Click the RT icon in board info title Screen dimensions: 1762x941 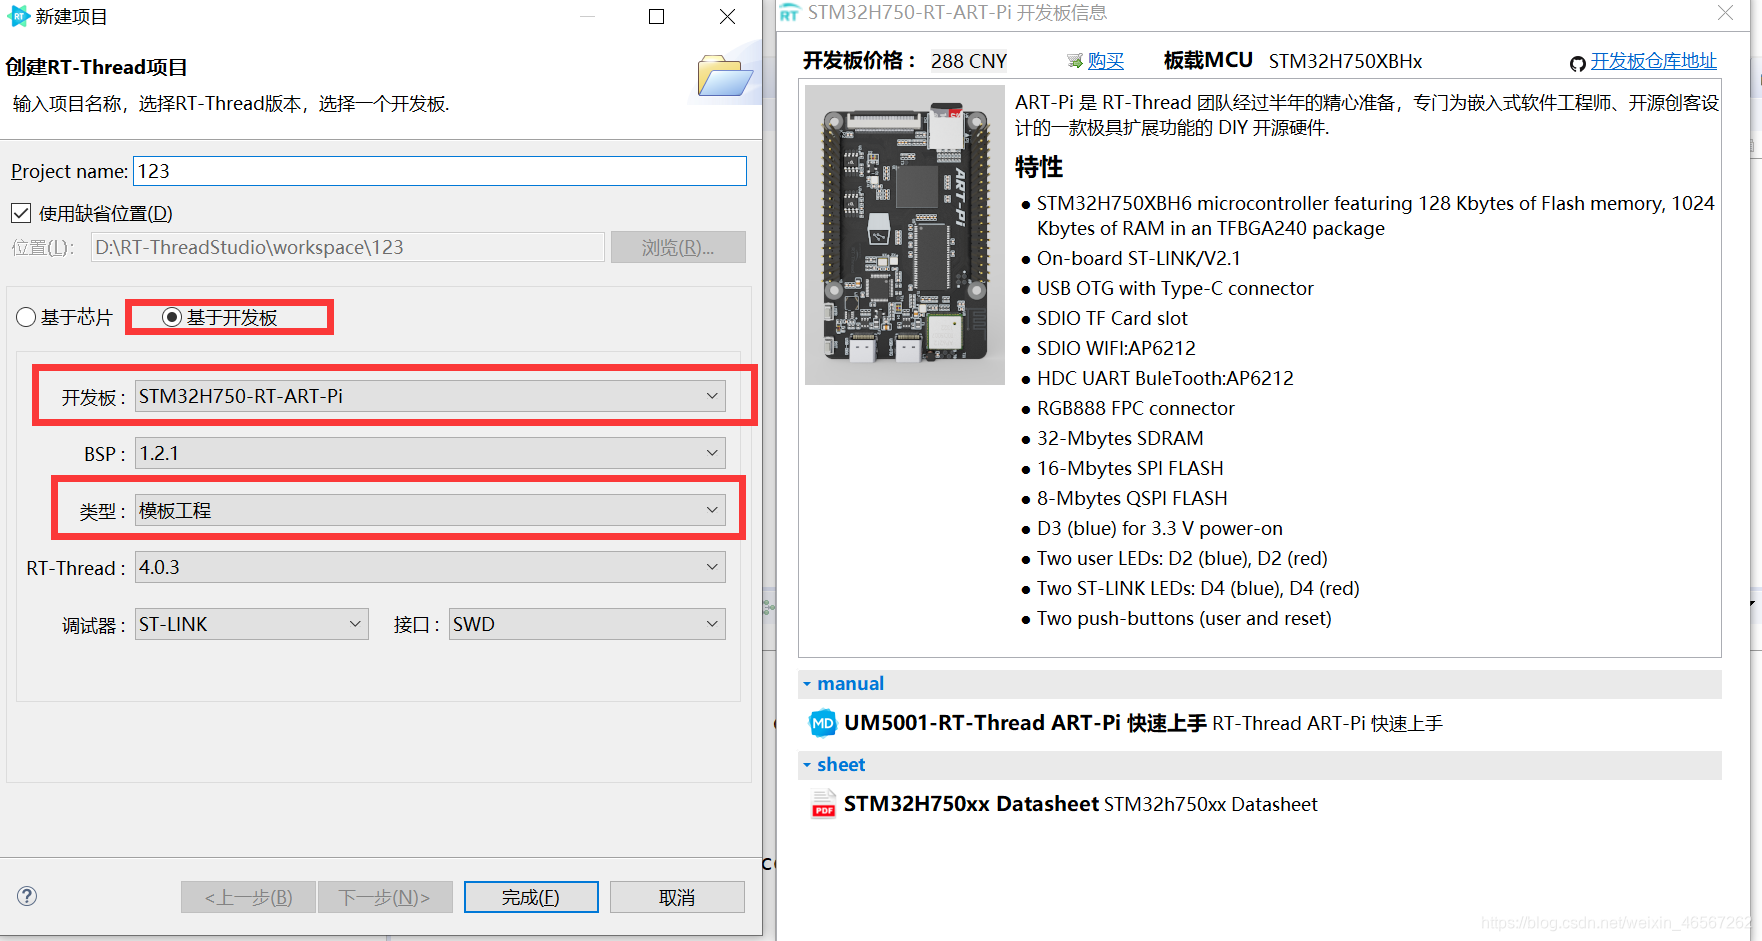790,13
